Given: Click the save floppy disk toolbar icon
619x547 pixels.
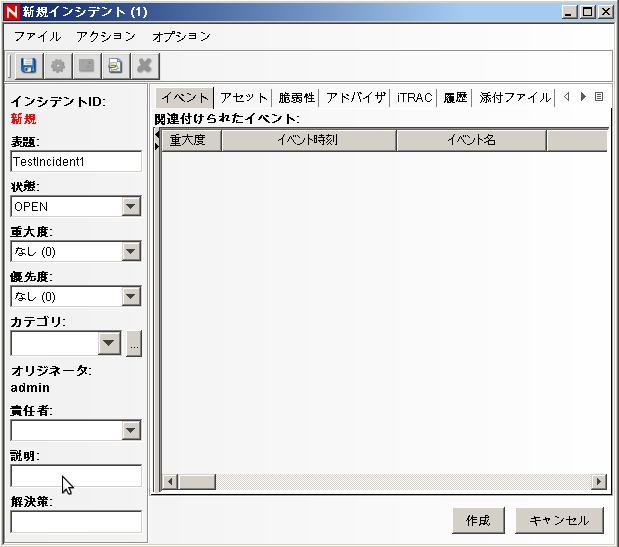Looking at the screenshot, I should (28, 66).
